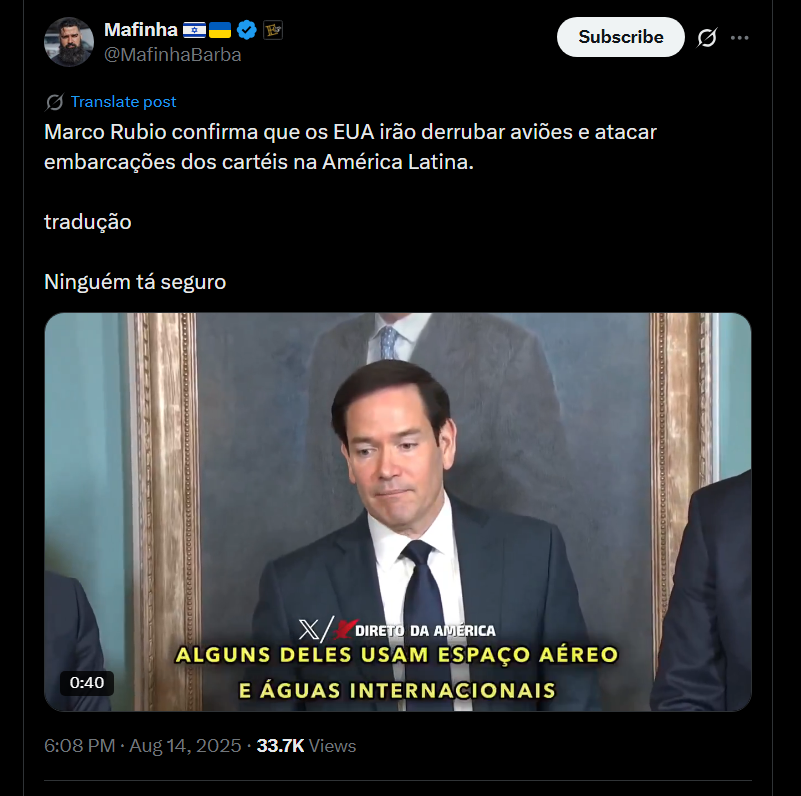This screenshot has width=801, height=796.
Task: Open the @MafinhaBarba handle link
Action: pyautogui.click(x=173, y=55)
